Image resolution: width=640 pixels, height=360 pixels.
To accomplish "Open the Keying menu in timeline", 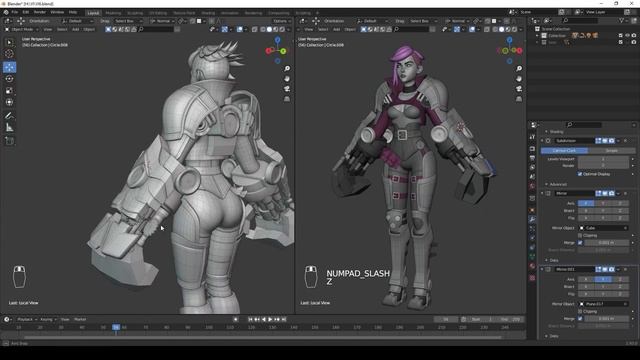I will tap(48, 320).
